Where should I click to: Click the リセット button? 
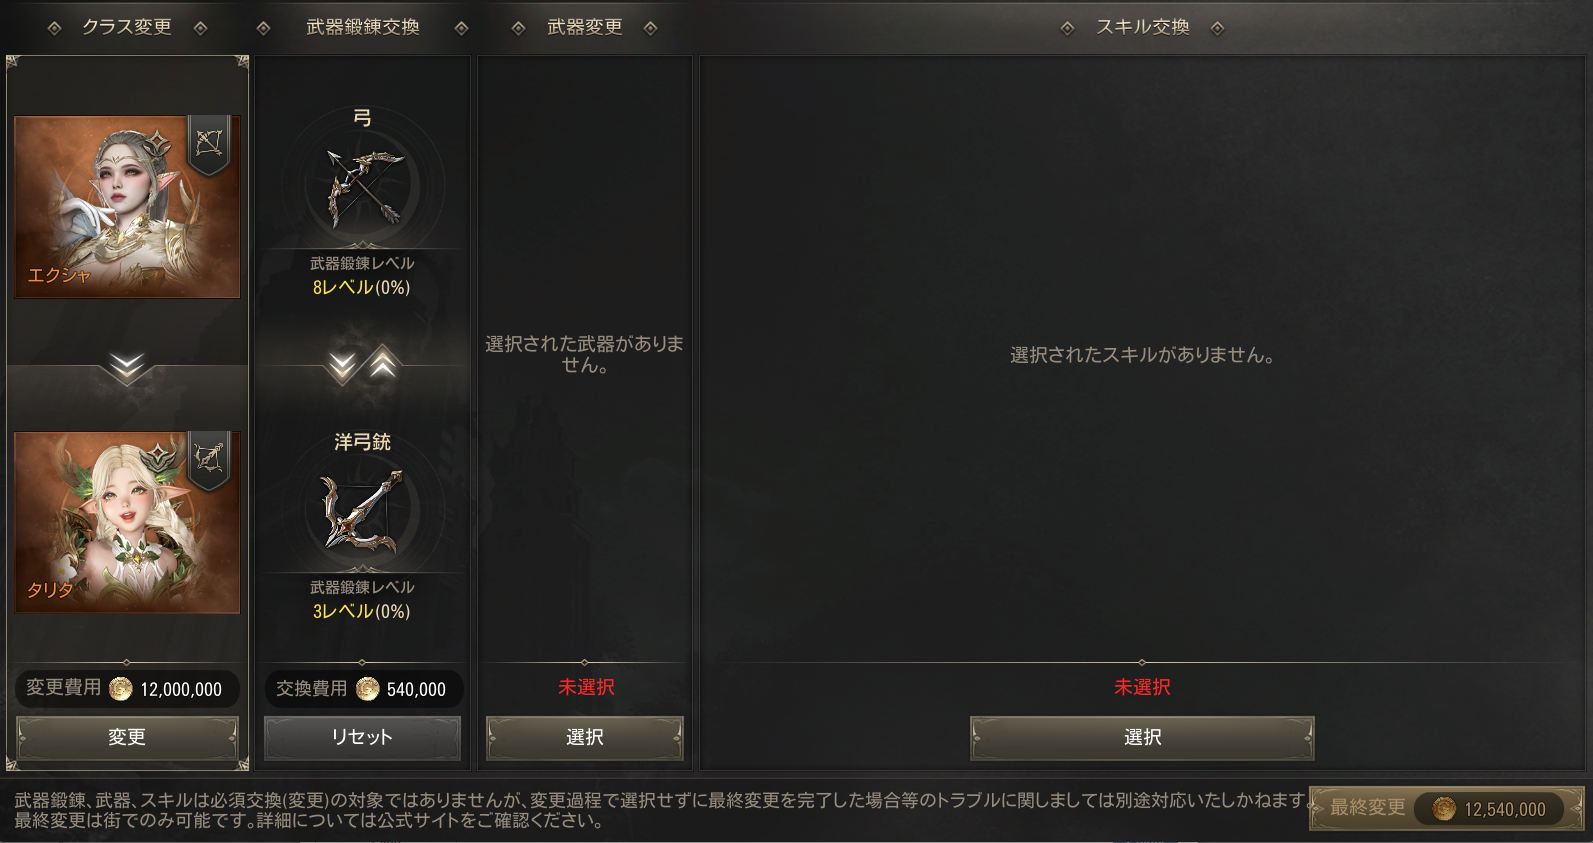pyautogui.click(x=362, y=738)
